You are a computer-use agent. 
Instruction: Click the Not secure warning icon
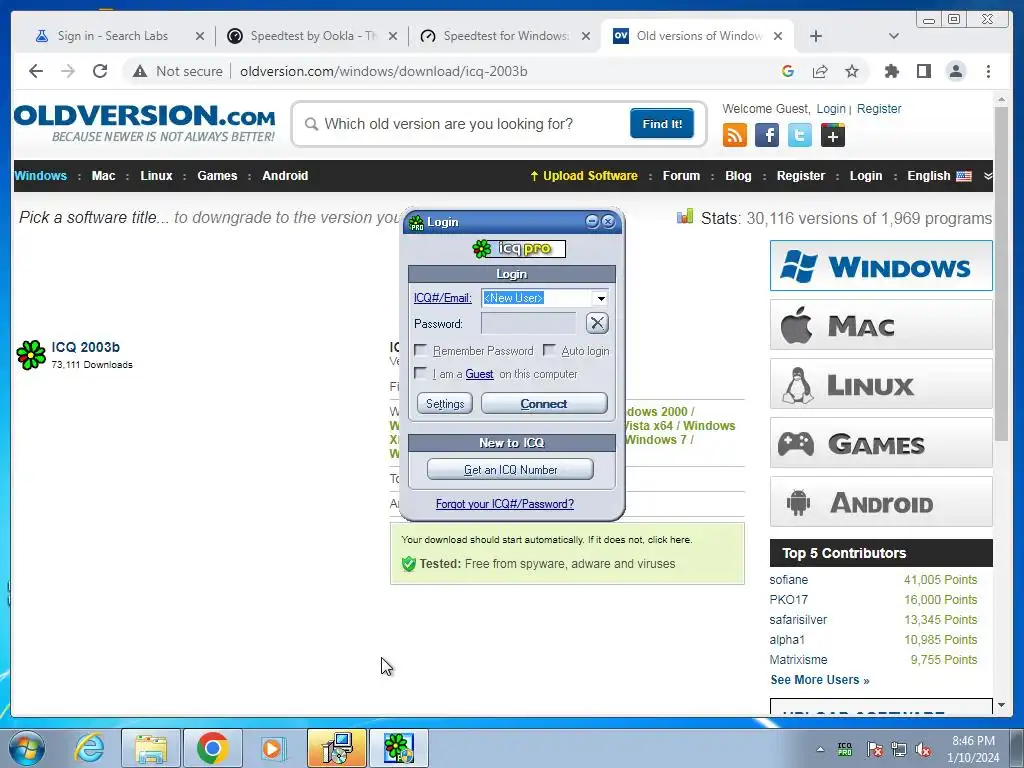(x=140, y=71)
